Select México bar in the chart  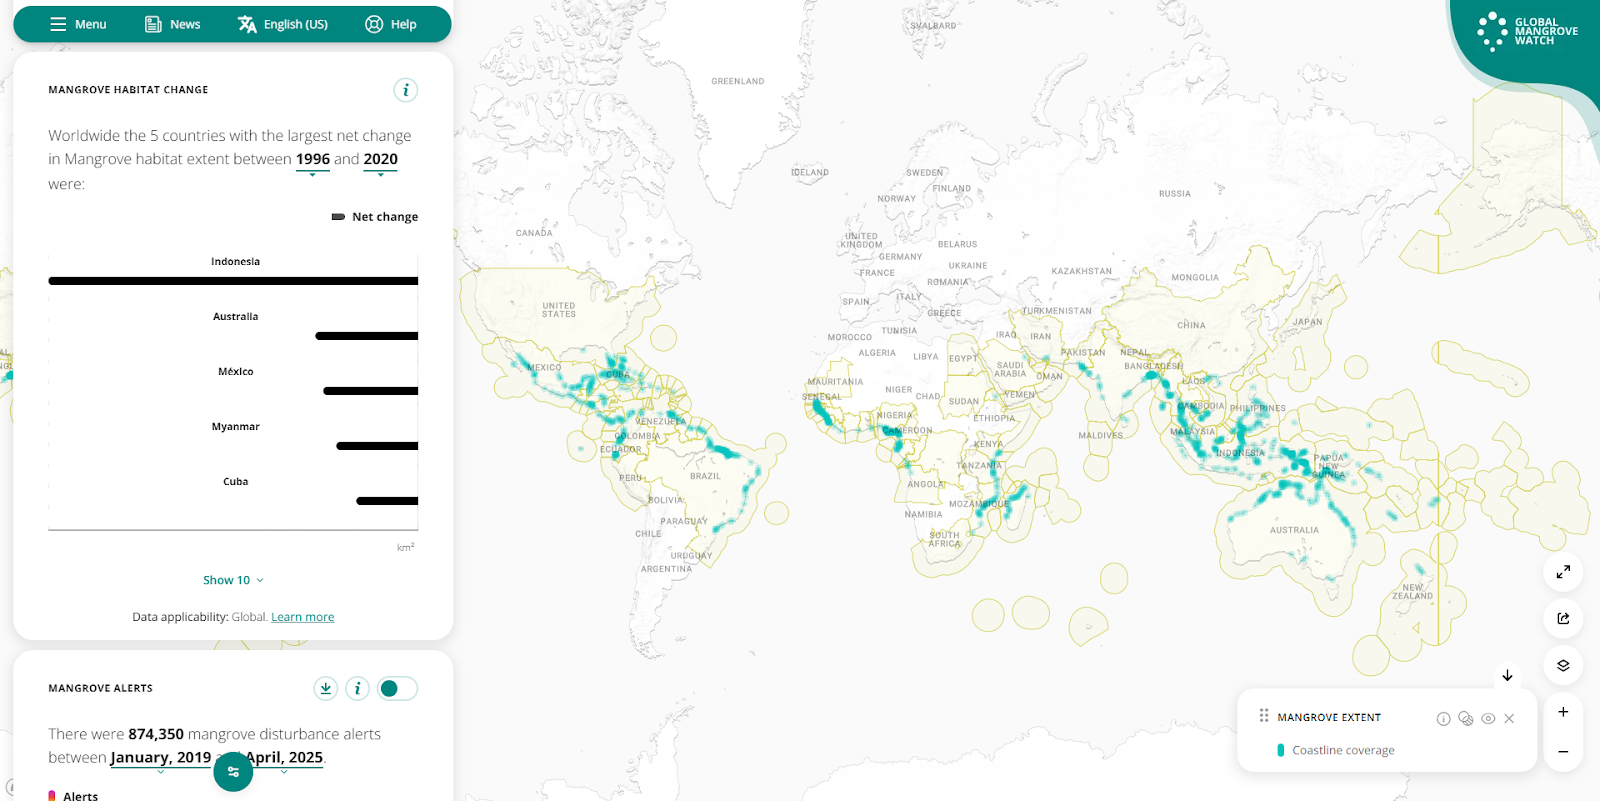(370, 391)
